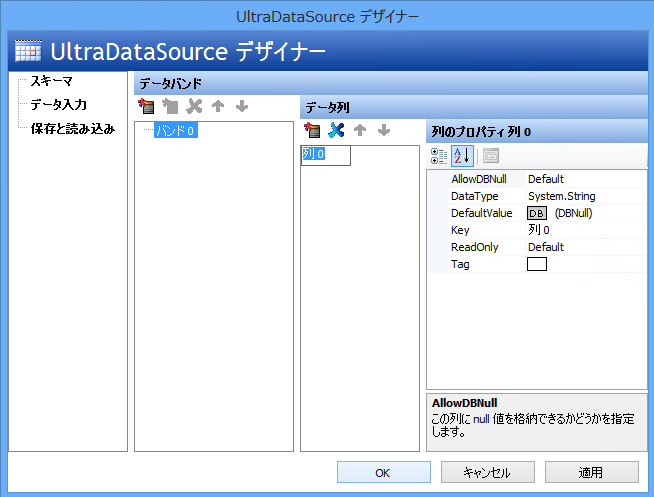The image size is (654, 497).
Task: Select データ入力 in the left tree
Action: click(x=58, y=105)
